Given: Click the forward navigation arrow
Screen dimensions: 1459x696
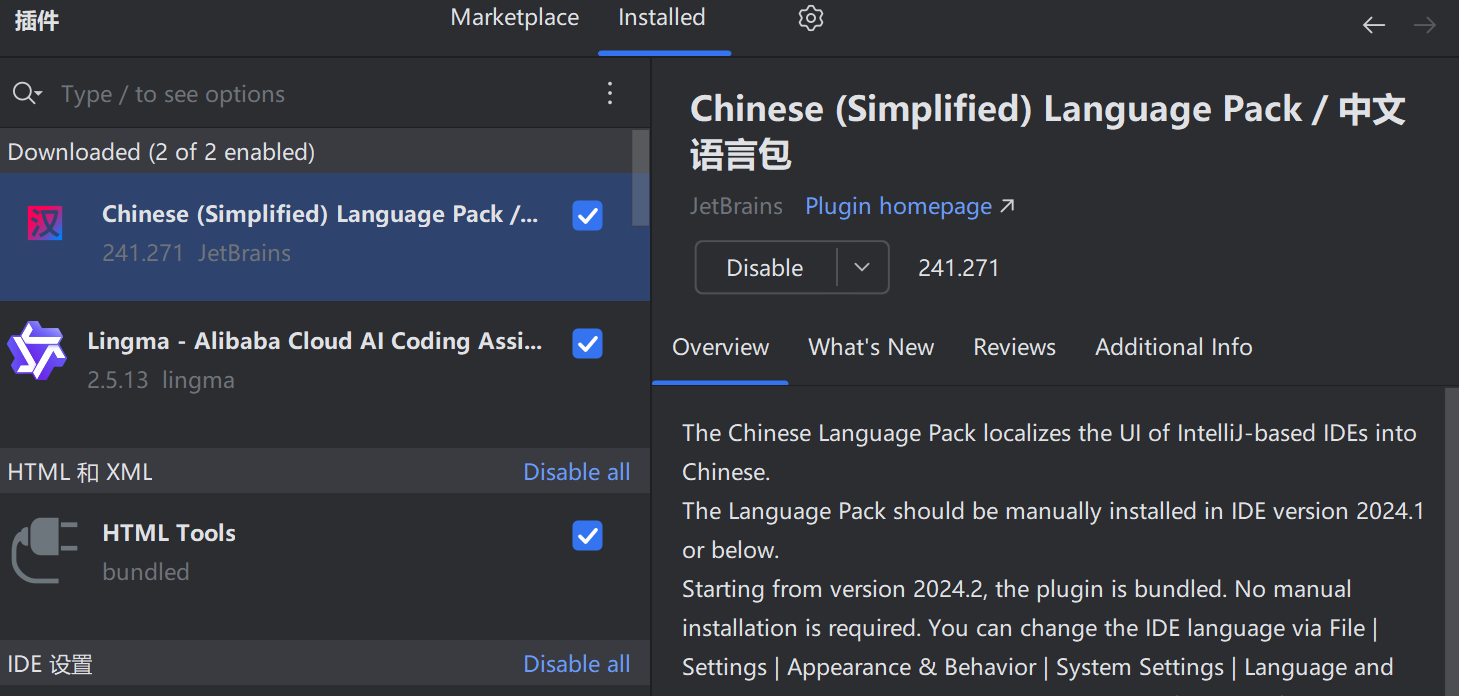Looking at the screenshot, I should pyautogui.click(x=1425, y=25).
